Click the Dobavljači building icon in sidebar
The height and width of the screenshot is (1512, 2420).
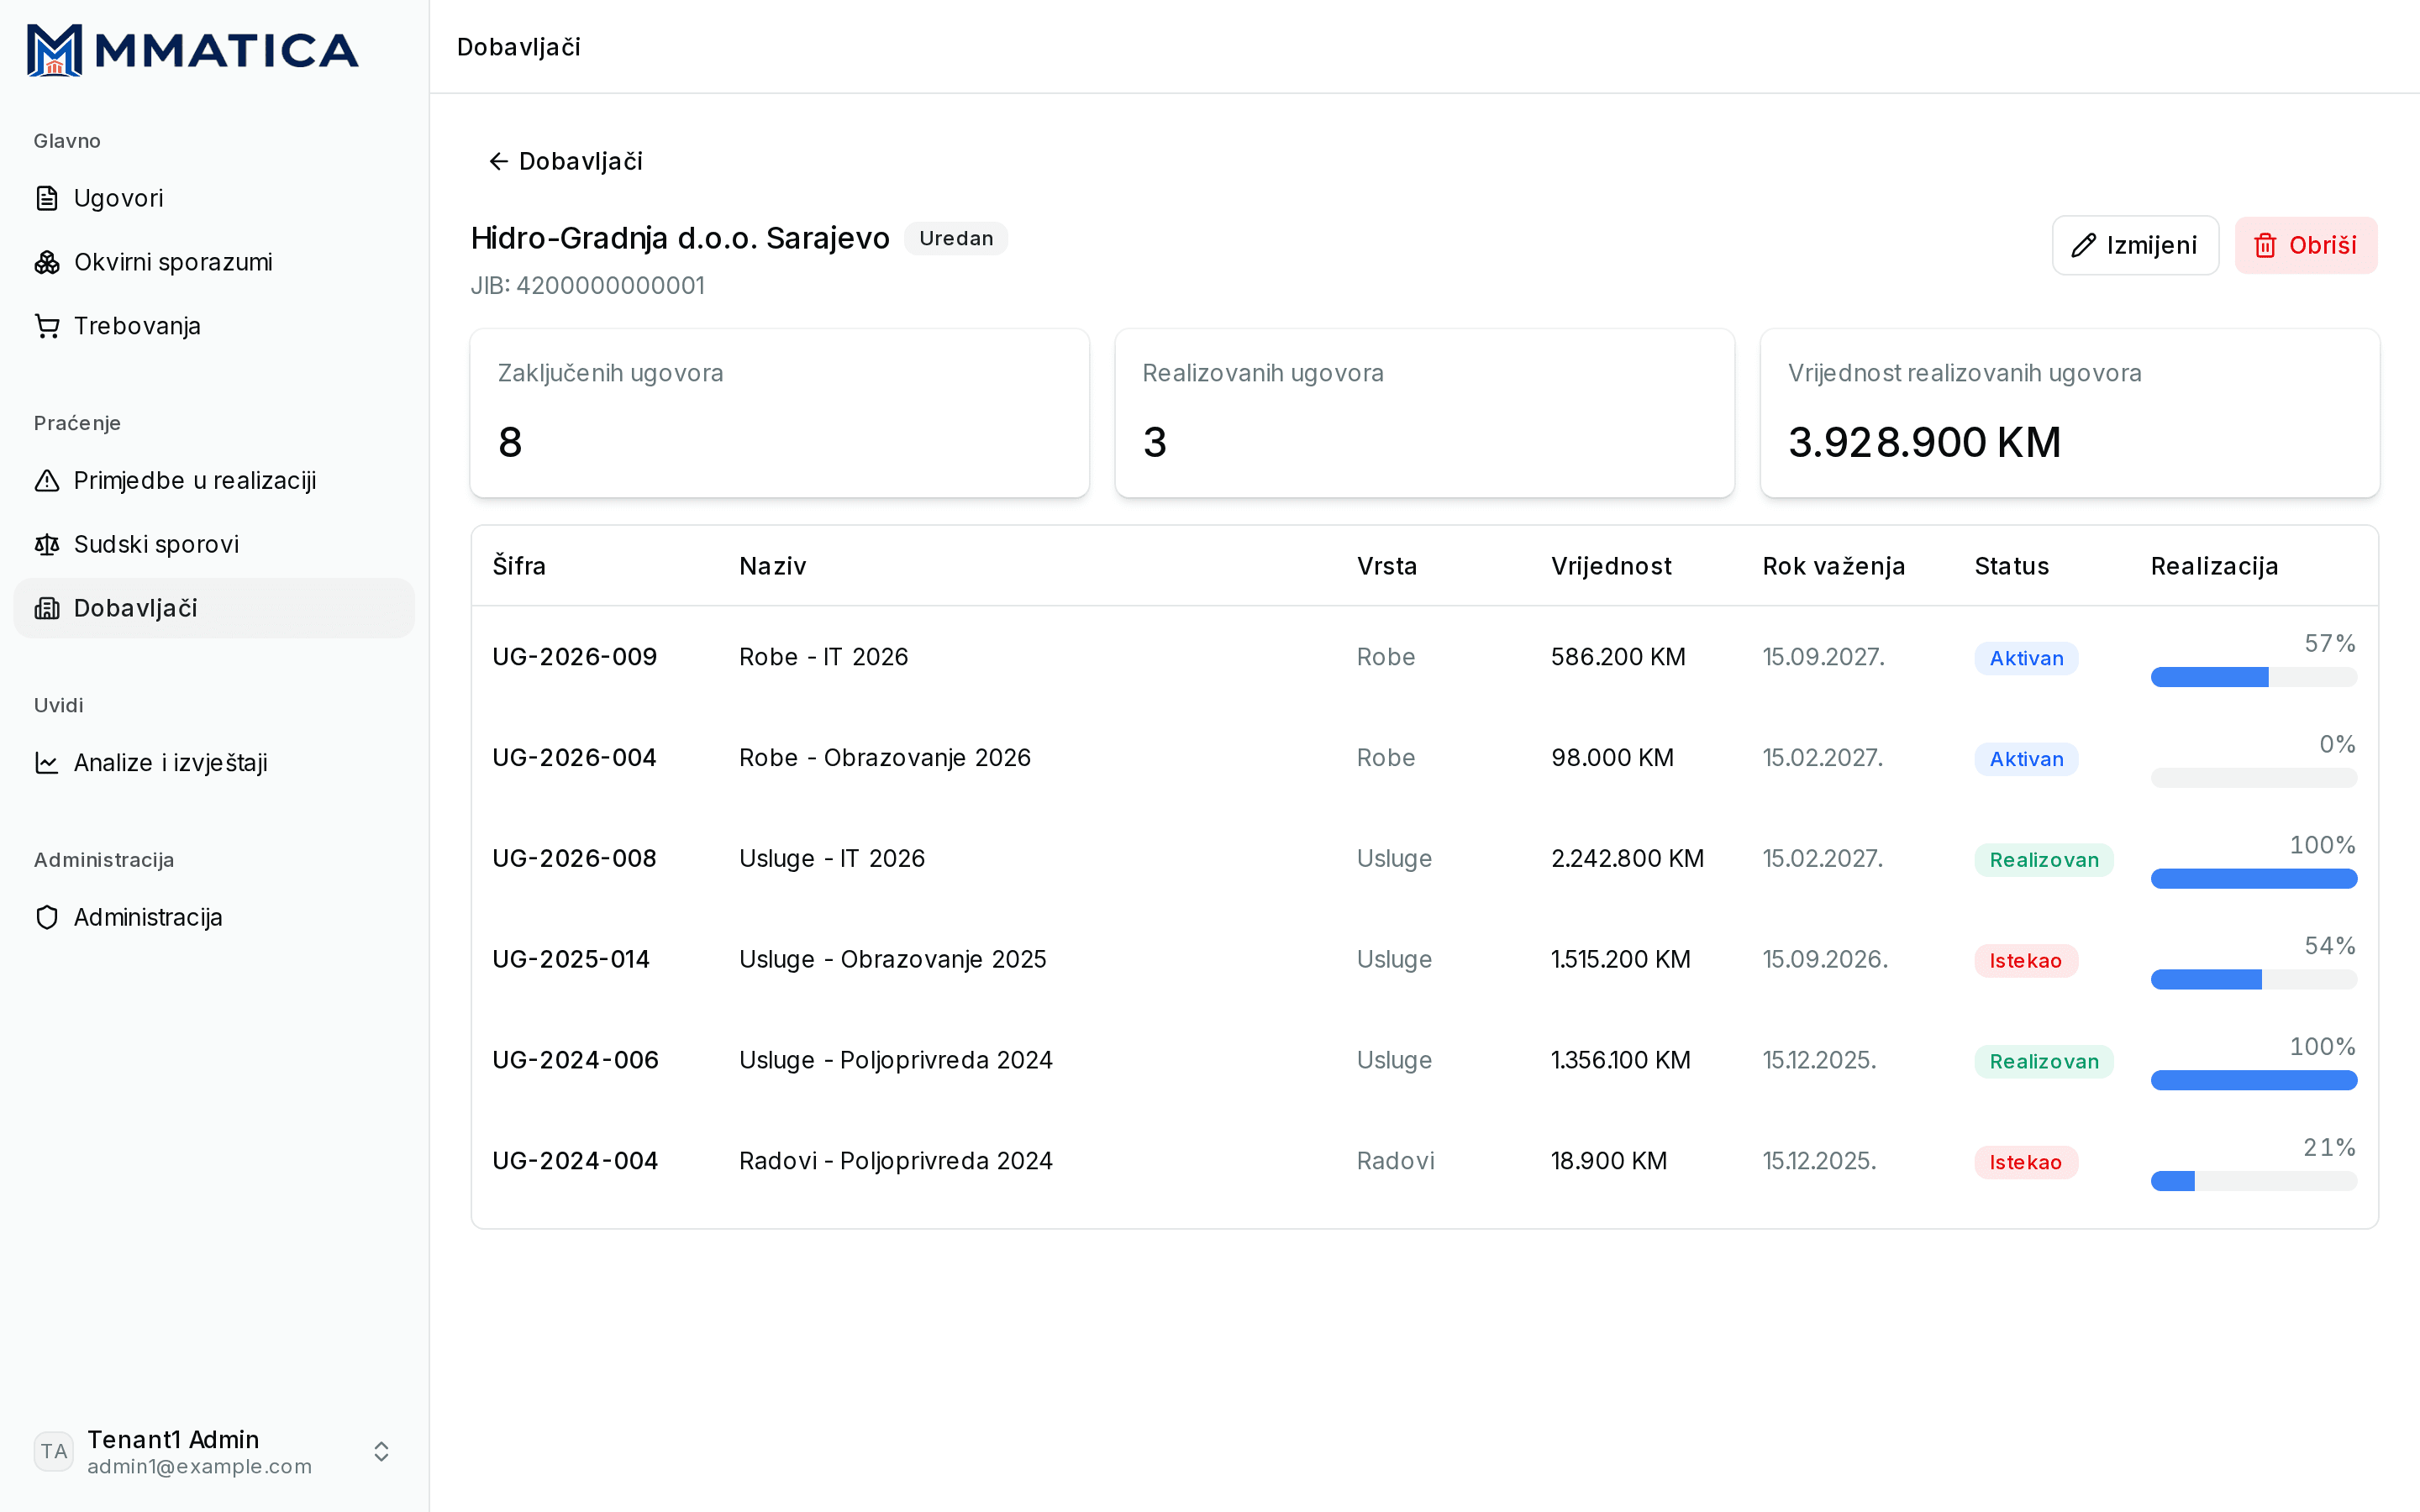coord(47,608)
